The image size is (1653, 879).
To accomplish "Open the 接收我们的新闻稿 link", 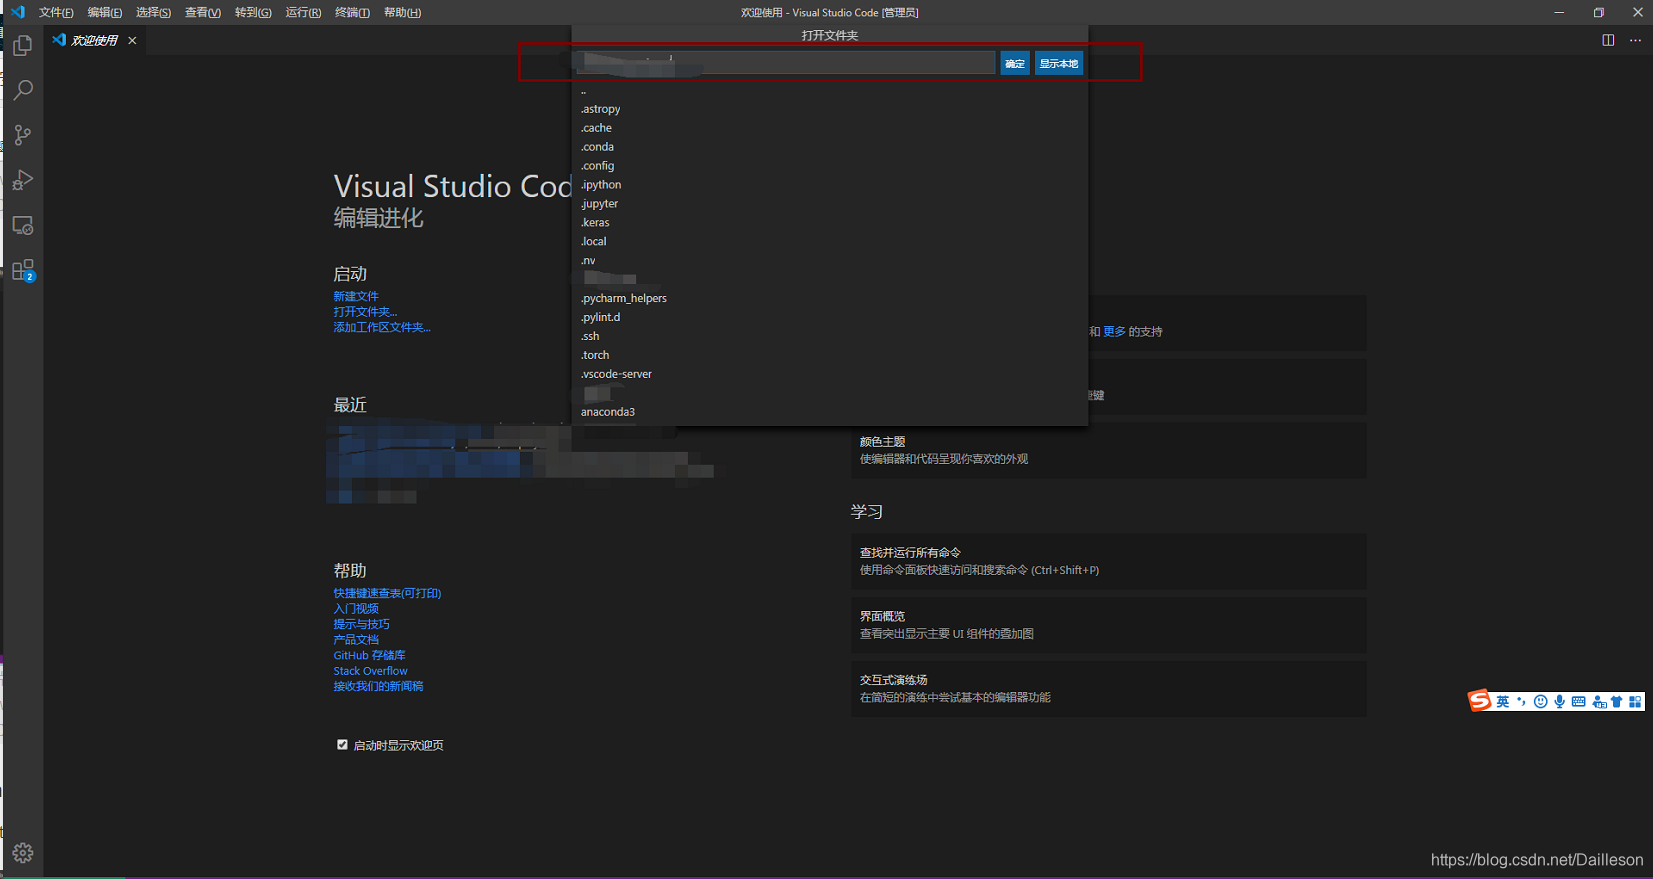I will point(378,686).
